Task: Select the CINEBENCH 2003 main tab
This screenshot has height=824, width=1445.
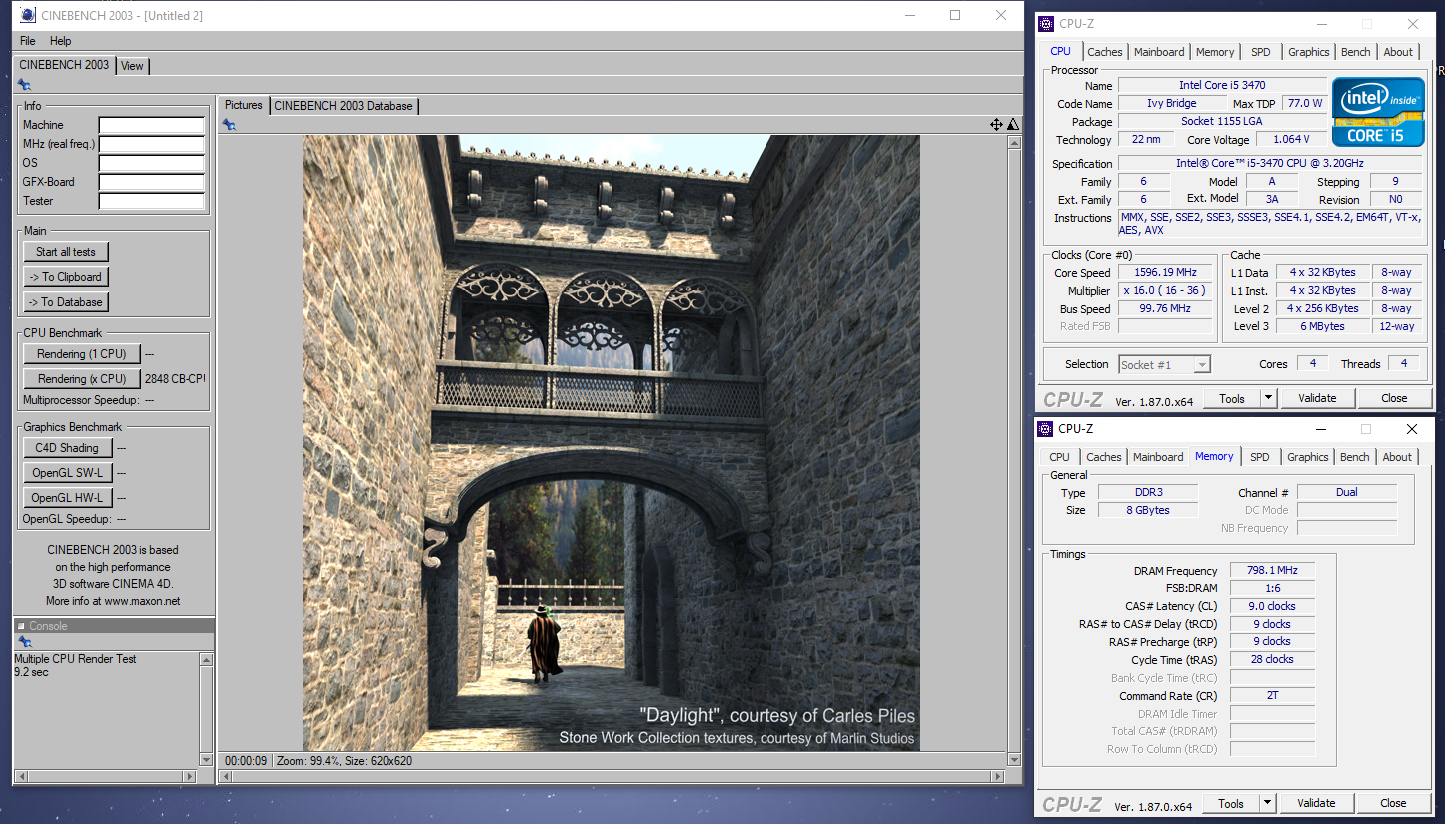Action: coord(64,65)
